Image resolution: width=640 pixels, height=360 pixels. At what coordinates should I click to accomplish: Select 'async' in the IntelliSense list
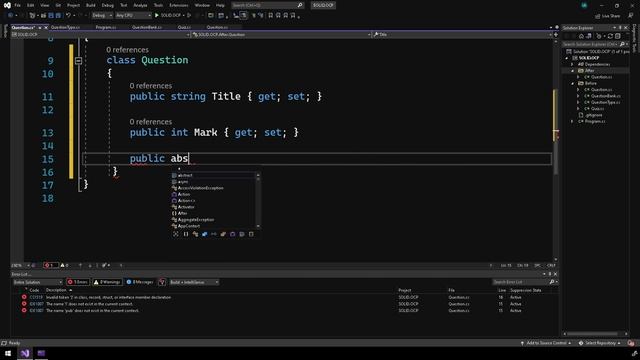(213, 182)
